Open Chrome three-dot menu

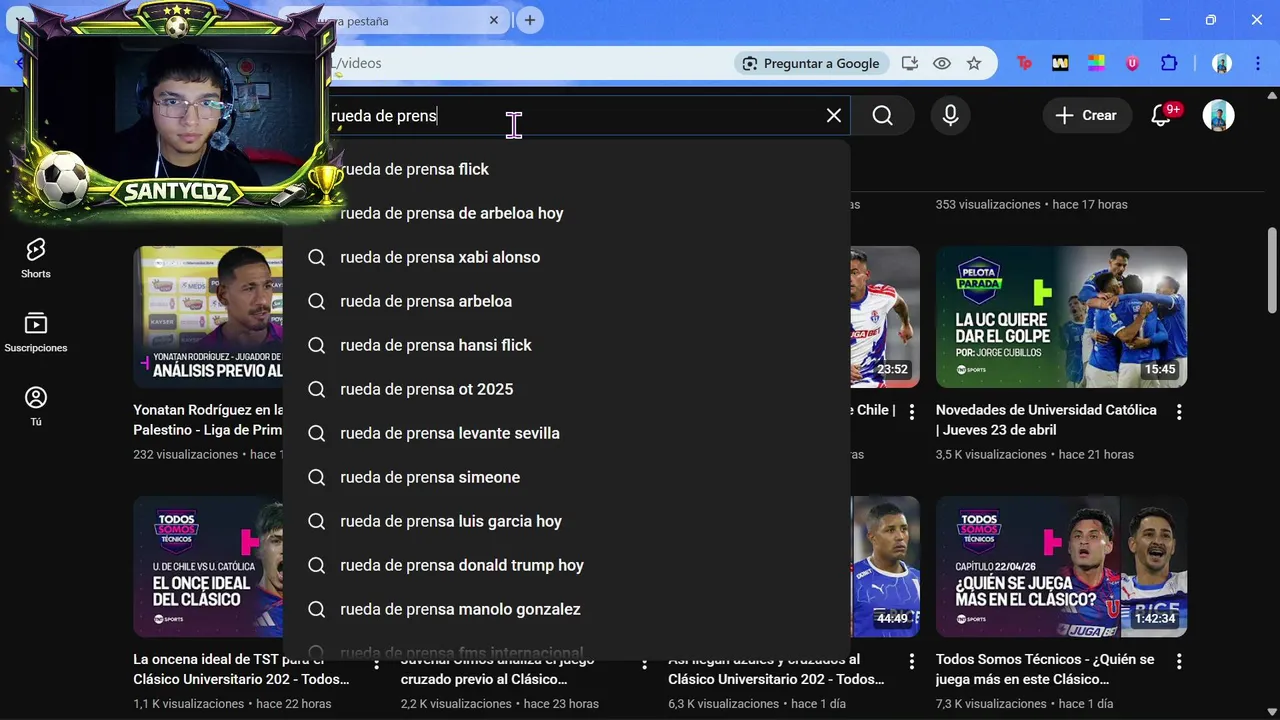click(x=1256, y=63)
